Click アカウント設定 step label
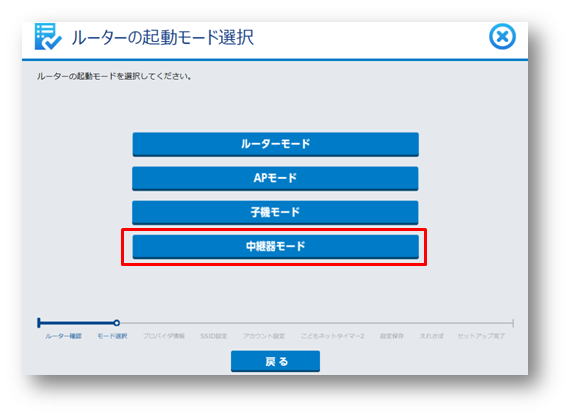 264,336
